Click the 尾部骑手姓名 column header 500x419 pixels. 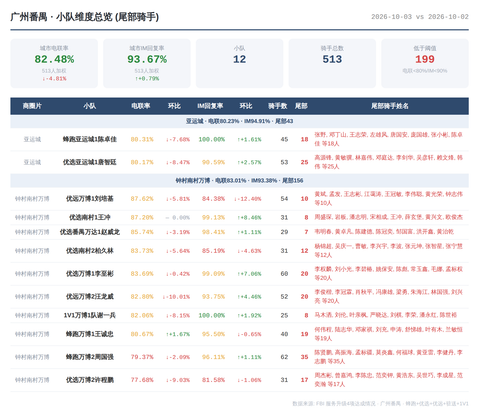390,106
